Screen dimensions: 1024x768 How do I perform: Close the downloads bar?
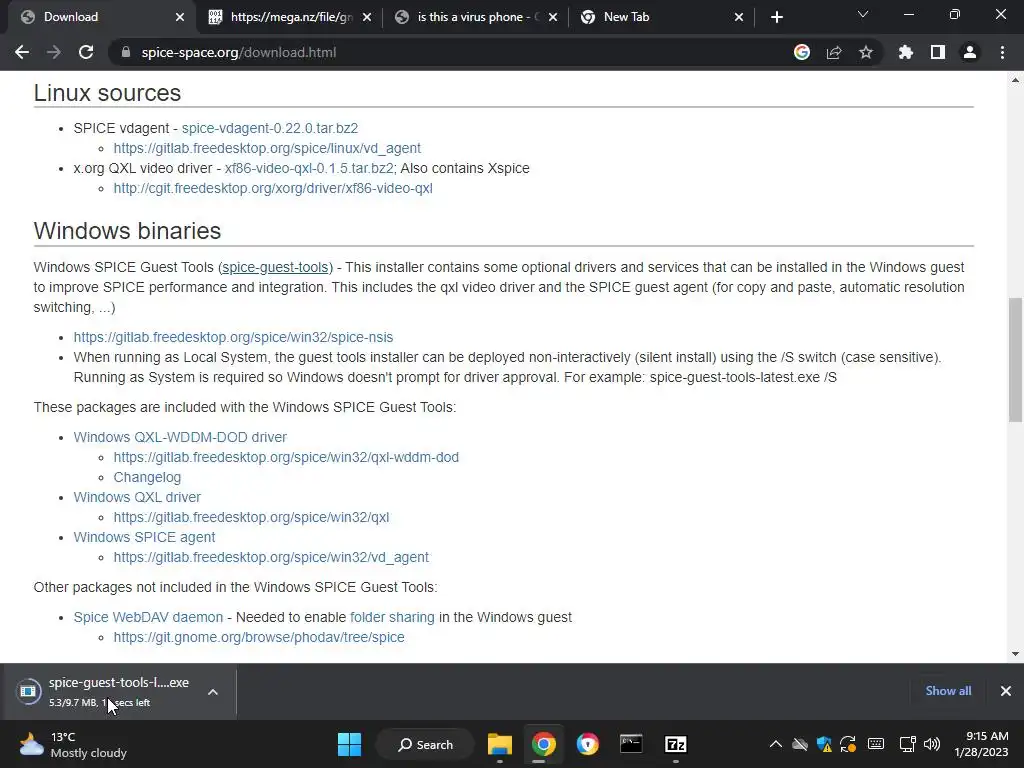[1006, 691]
